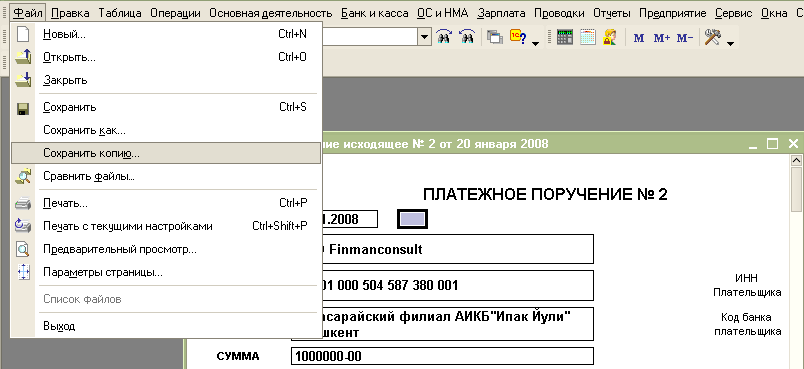
Task: Click the binoculars find-next icon
Action: click(x=444, y=36)
